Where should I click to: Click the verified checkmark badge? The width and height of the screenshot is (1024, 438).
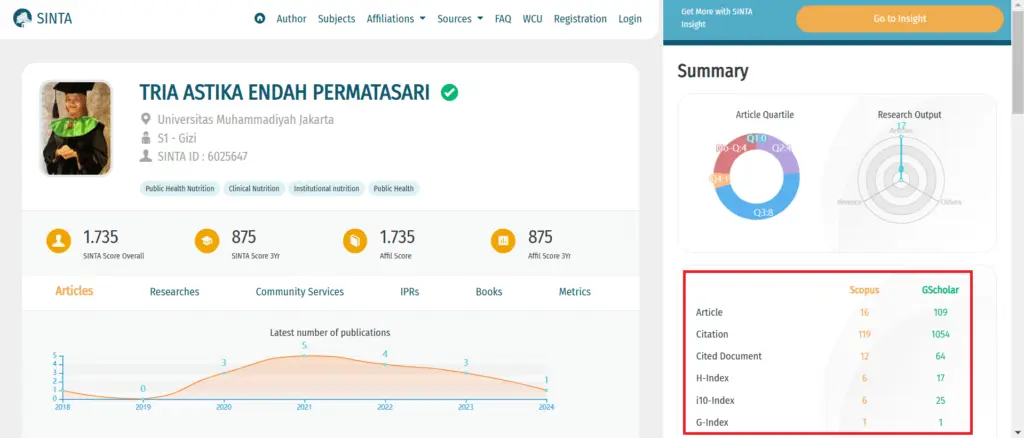click(449, 93)
